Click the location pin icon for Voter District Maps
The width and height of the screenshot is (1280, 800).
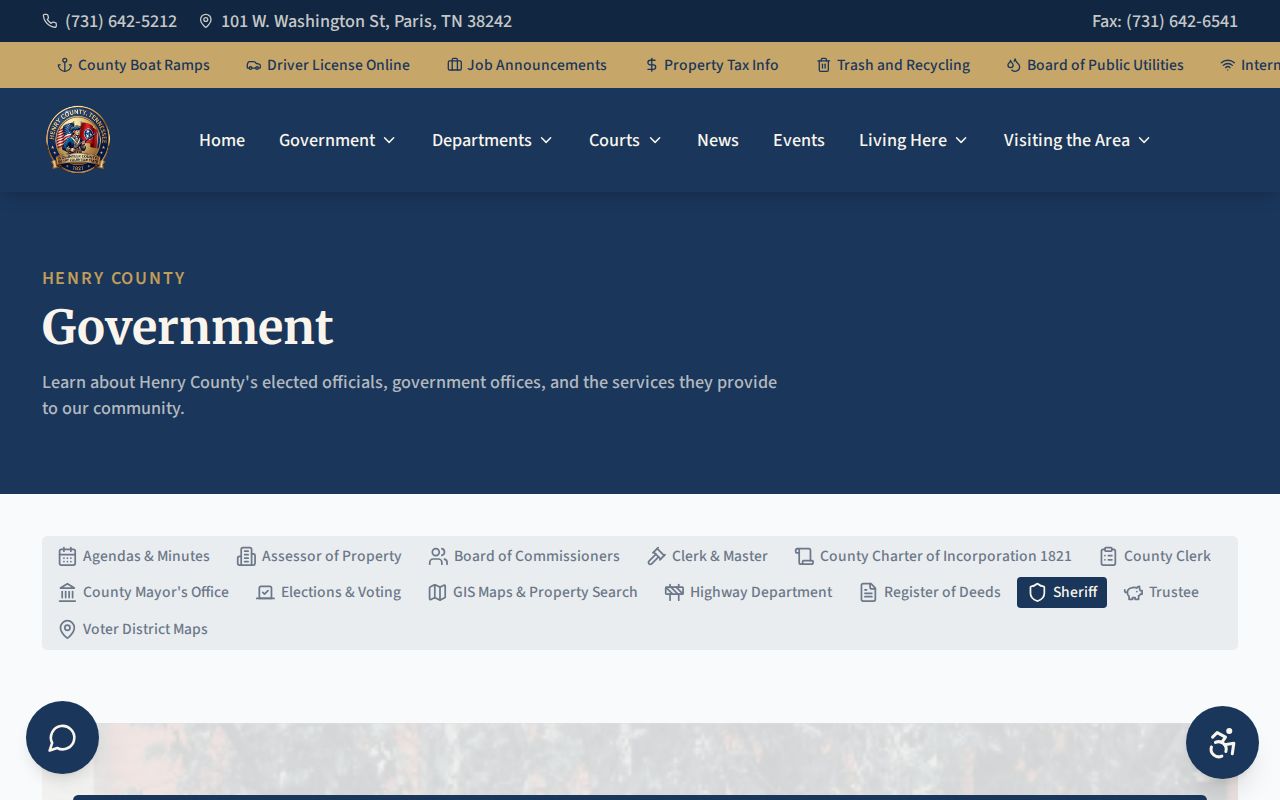[67, 629]
